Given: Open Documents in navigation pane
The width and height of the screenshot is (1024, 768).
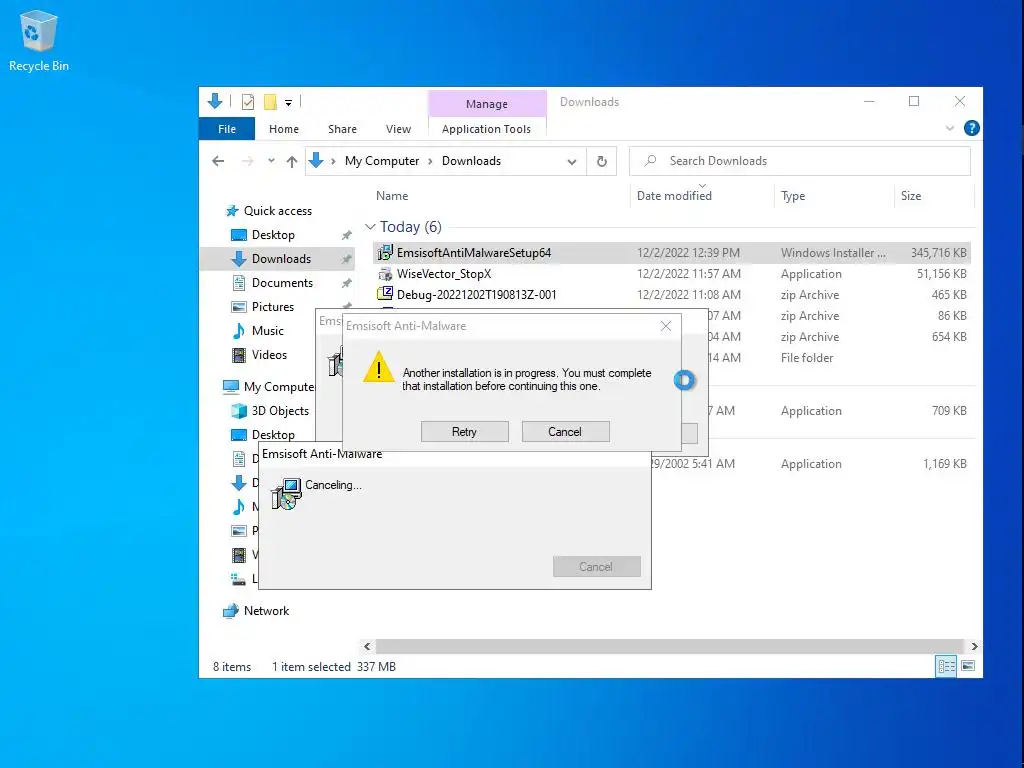Looking at the screenshot, I should 282,283.
